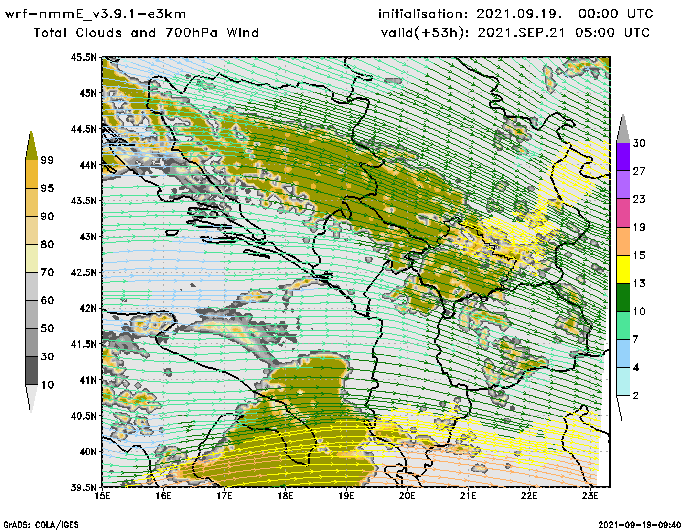Select the 10 darkest gray cloud legend swatch
700x530 pixels.
tap(32, 371)
